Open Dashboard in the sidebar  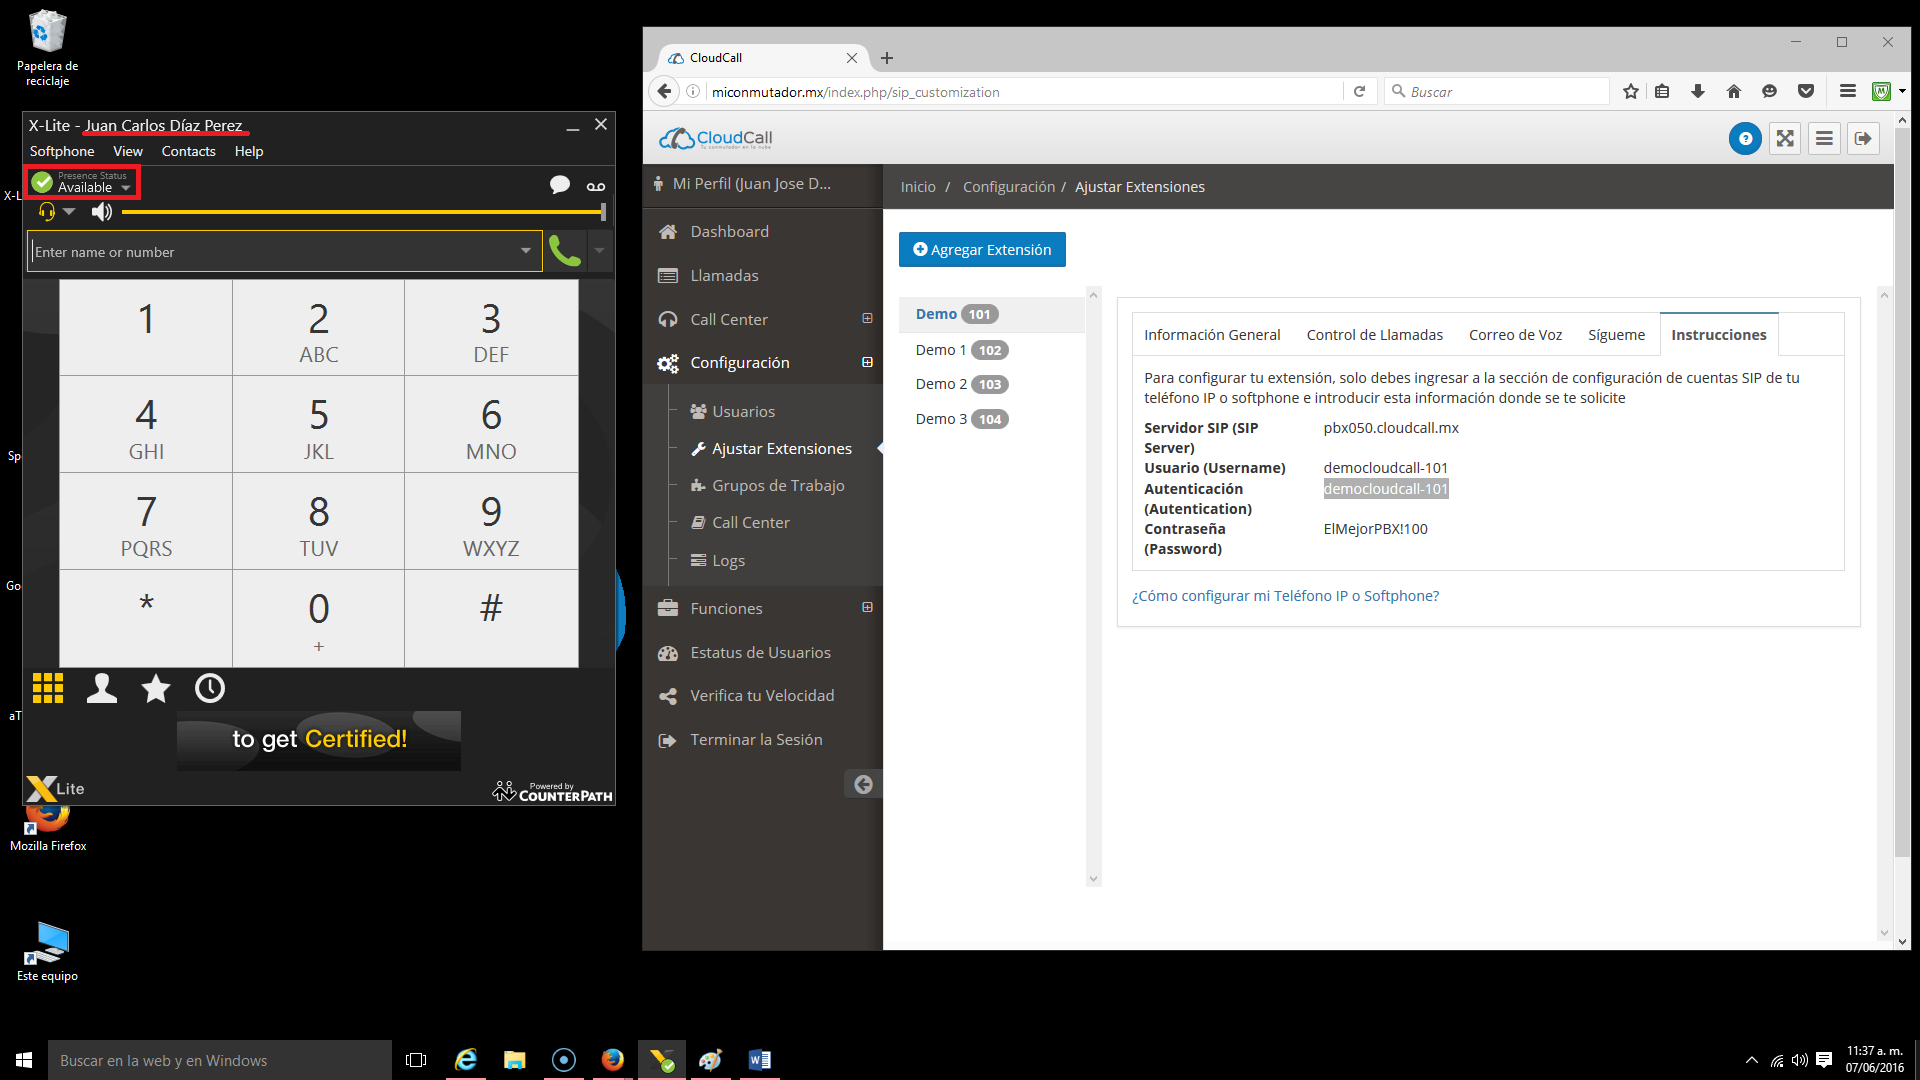point(762,231)
